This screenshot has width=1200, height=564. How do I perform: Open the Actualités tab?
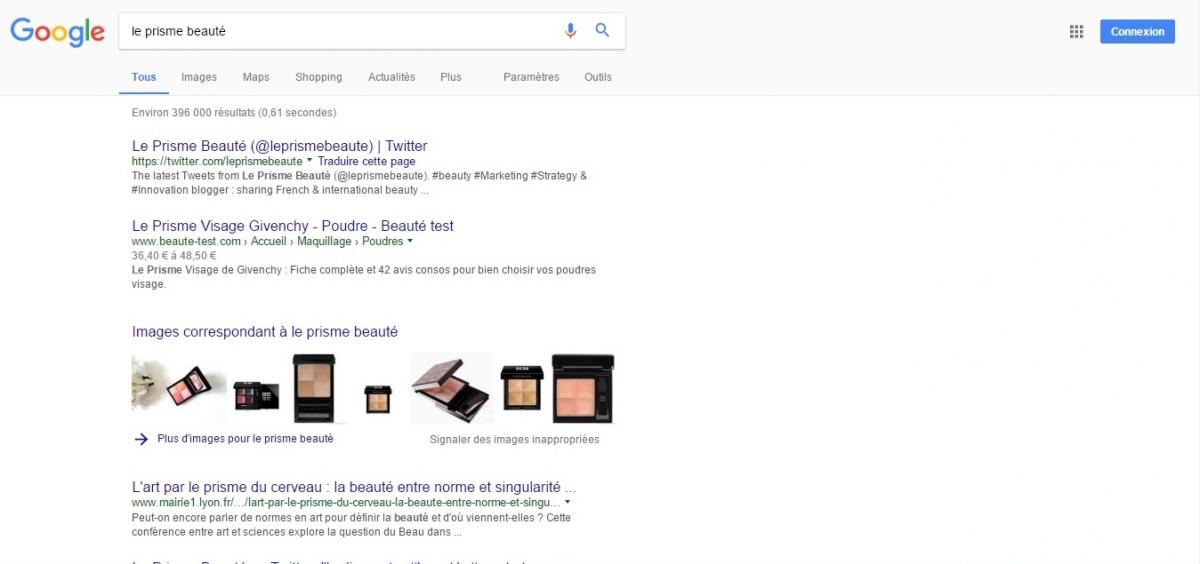(391, 77)
